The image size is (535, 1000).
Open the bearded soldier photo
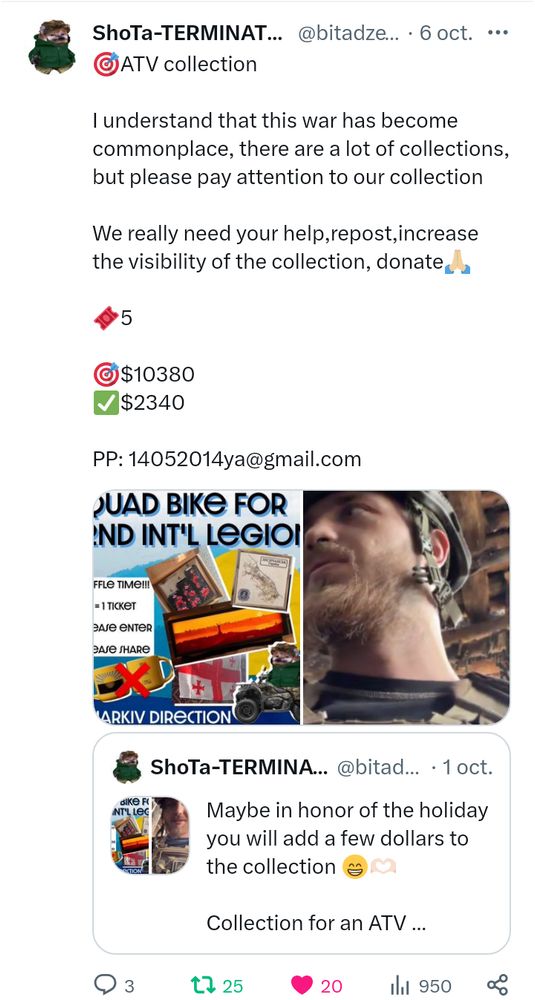406,607
